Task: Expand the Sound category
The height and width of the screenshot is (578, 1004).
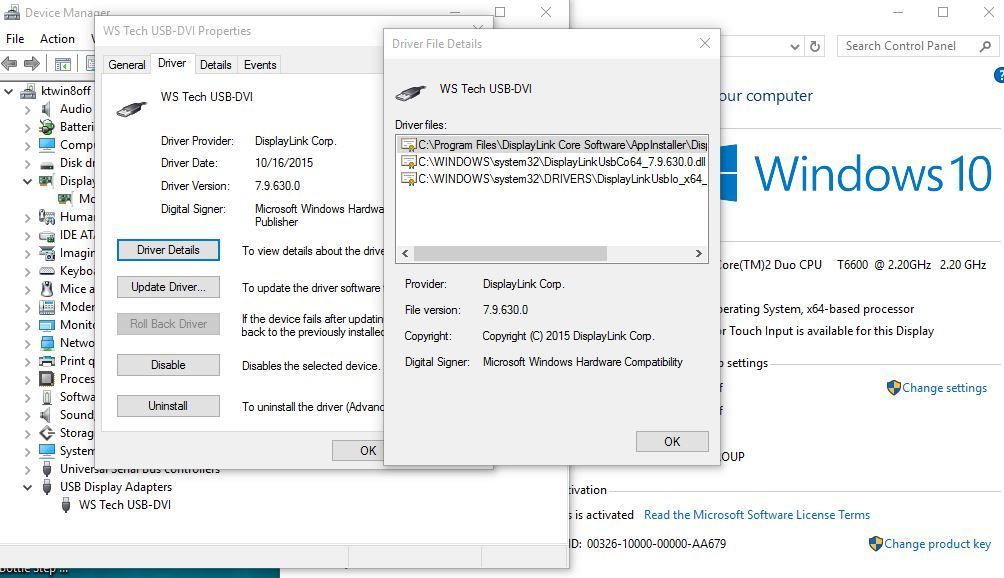Action: (x=28, y=415)
